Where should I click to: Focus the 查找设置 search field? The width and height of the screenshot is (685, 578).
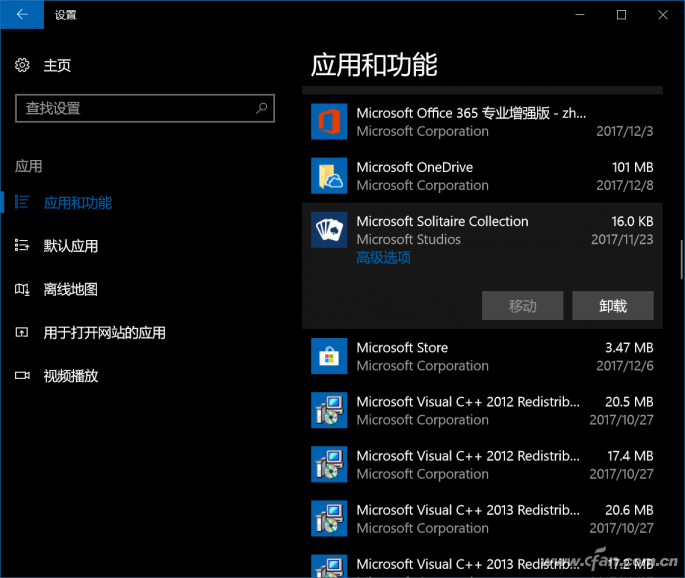click(x=145, y=108)
